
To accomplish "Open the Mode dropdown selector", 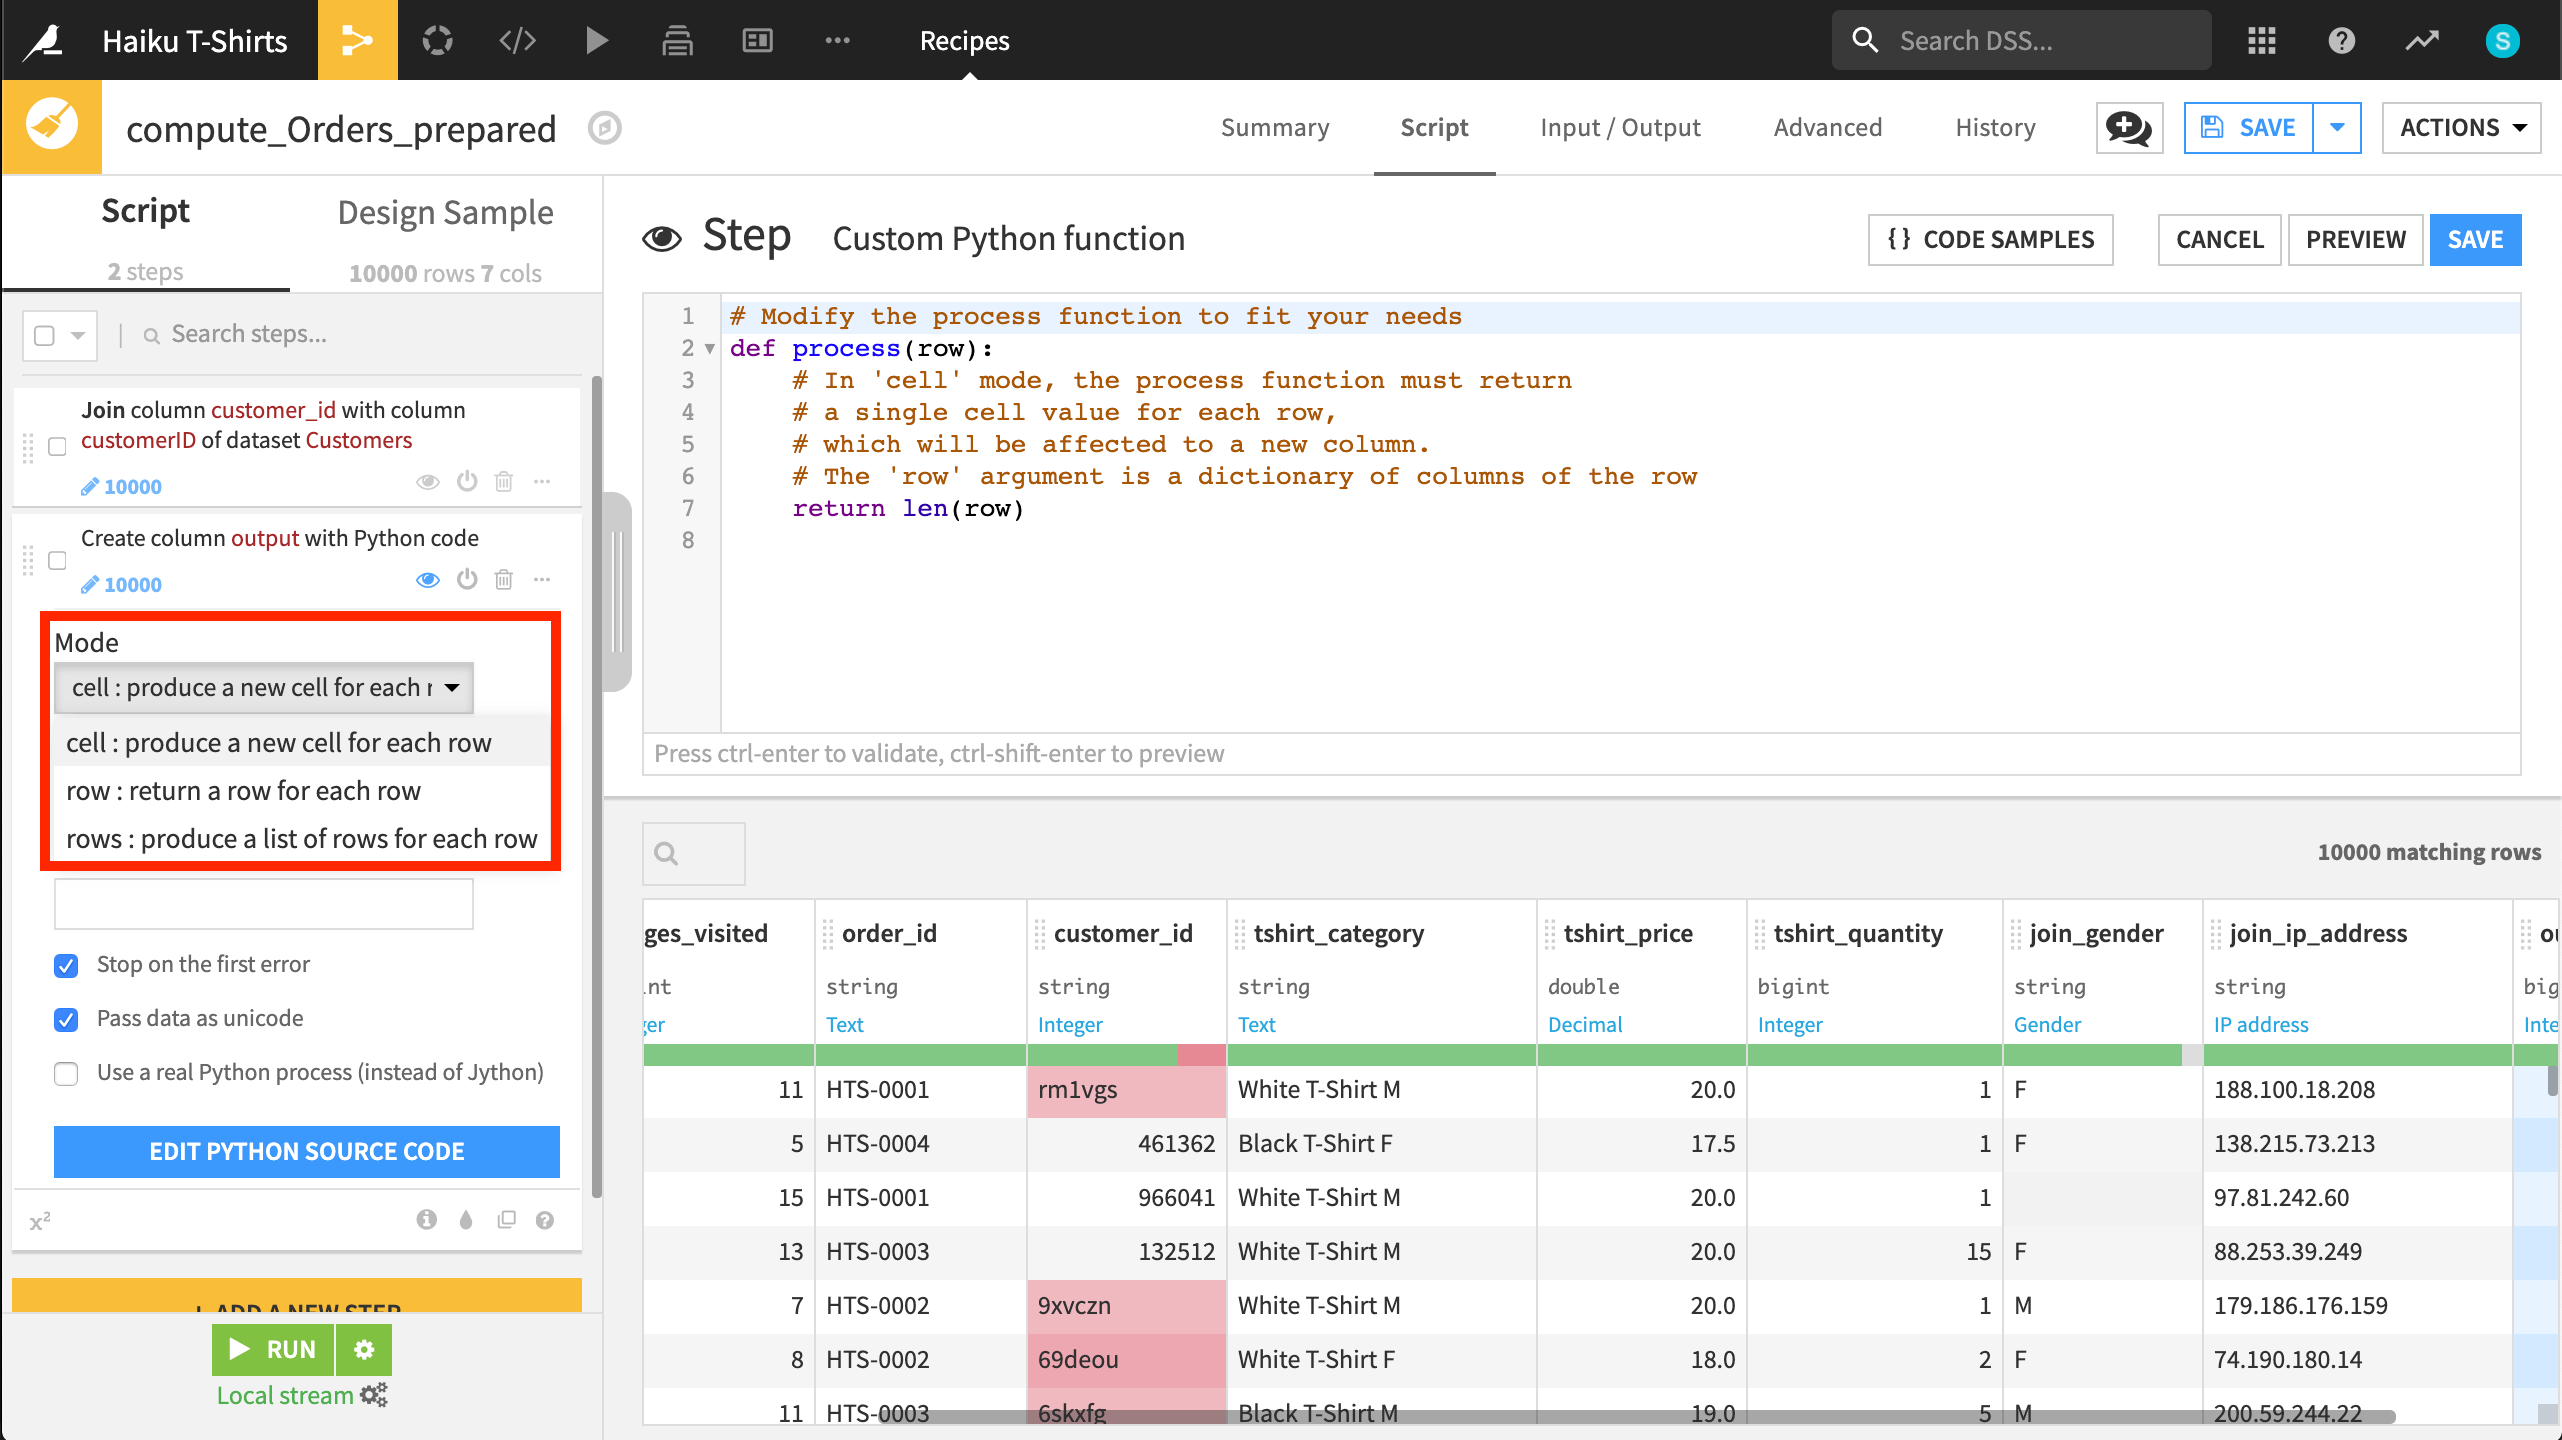I will [264, 688].
